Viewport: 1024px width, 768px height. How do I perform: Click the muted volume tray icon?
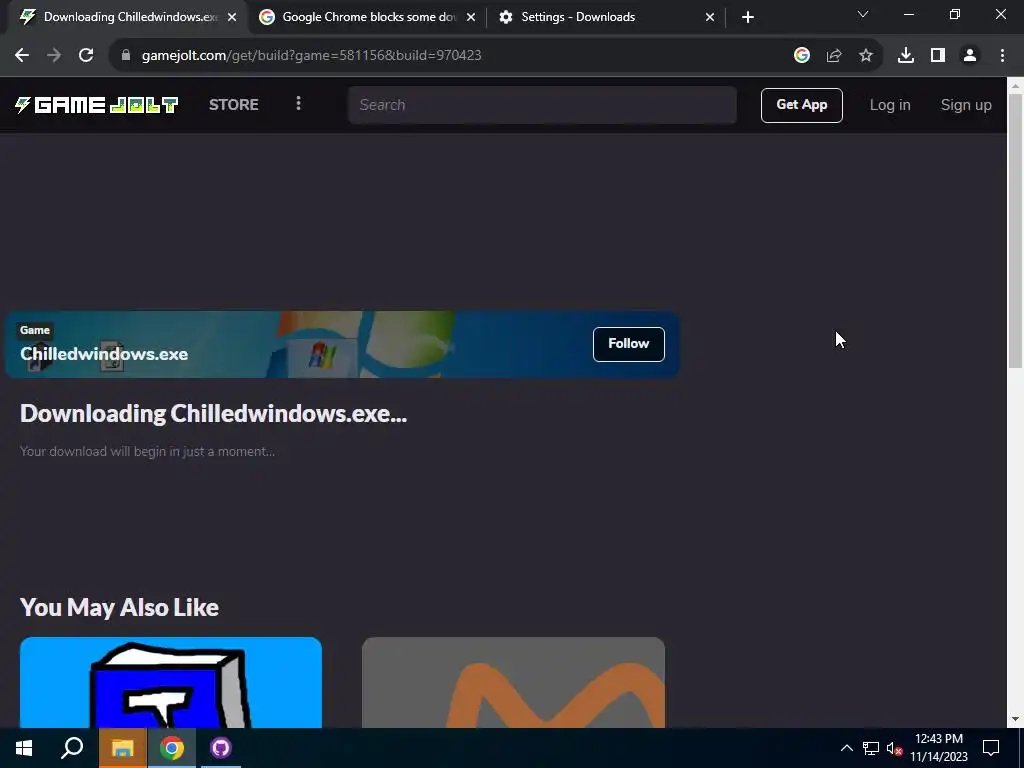pyautogui.click(x=894, y=748)
